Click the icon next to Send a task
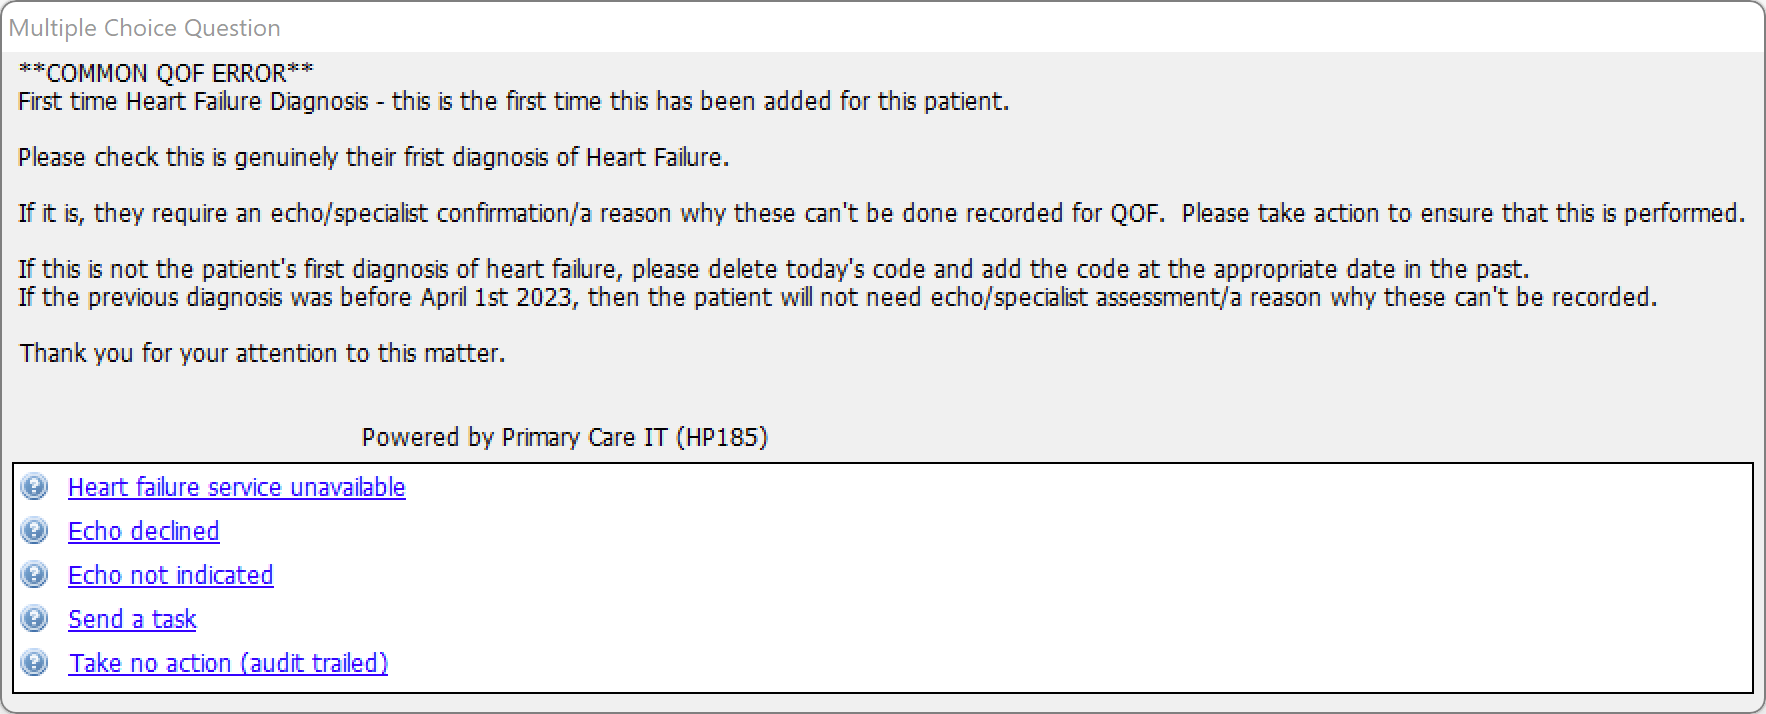Screen dimensions: 1766x714 34,619
